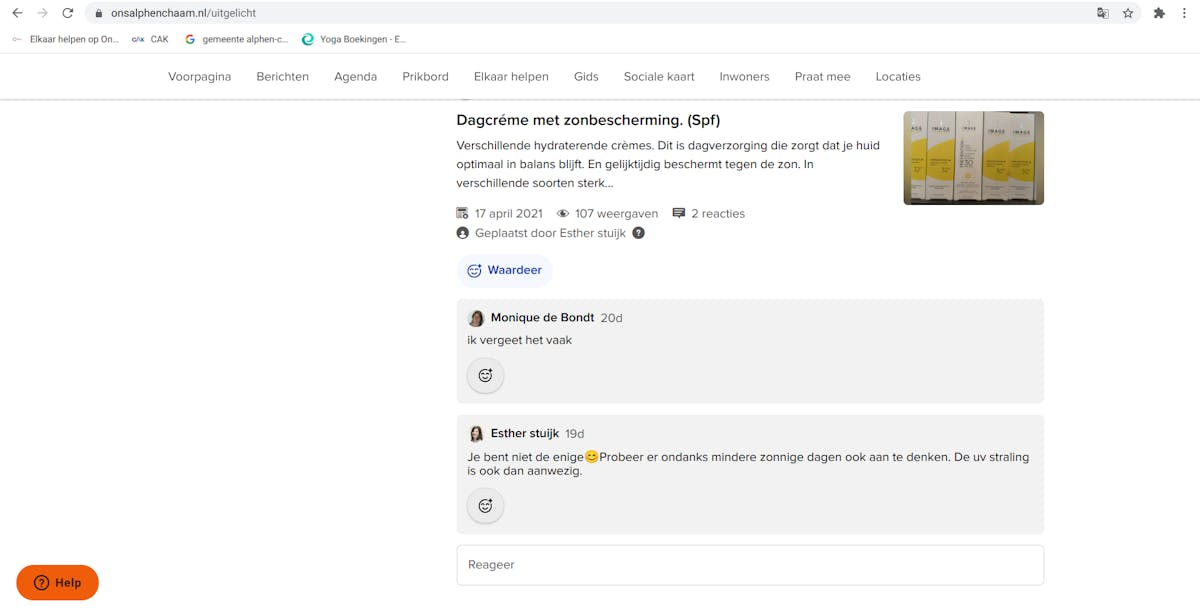Click emoji reaction under Esther's comment
The width and height of the screenshot is (1200, 608).
485,506
